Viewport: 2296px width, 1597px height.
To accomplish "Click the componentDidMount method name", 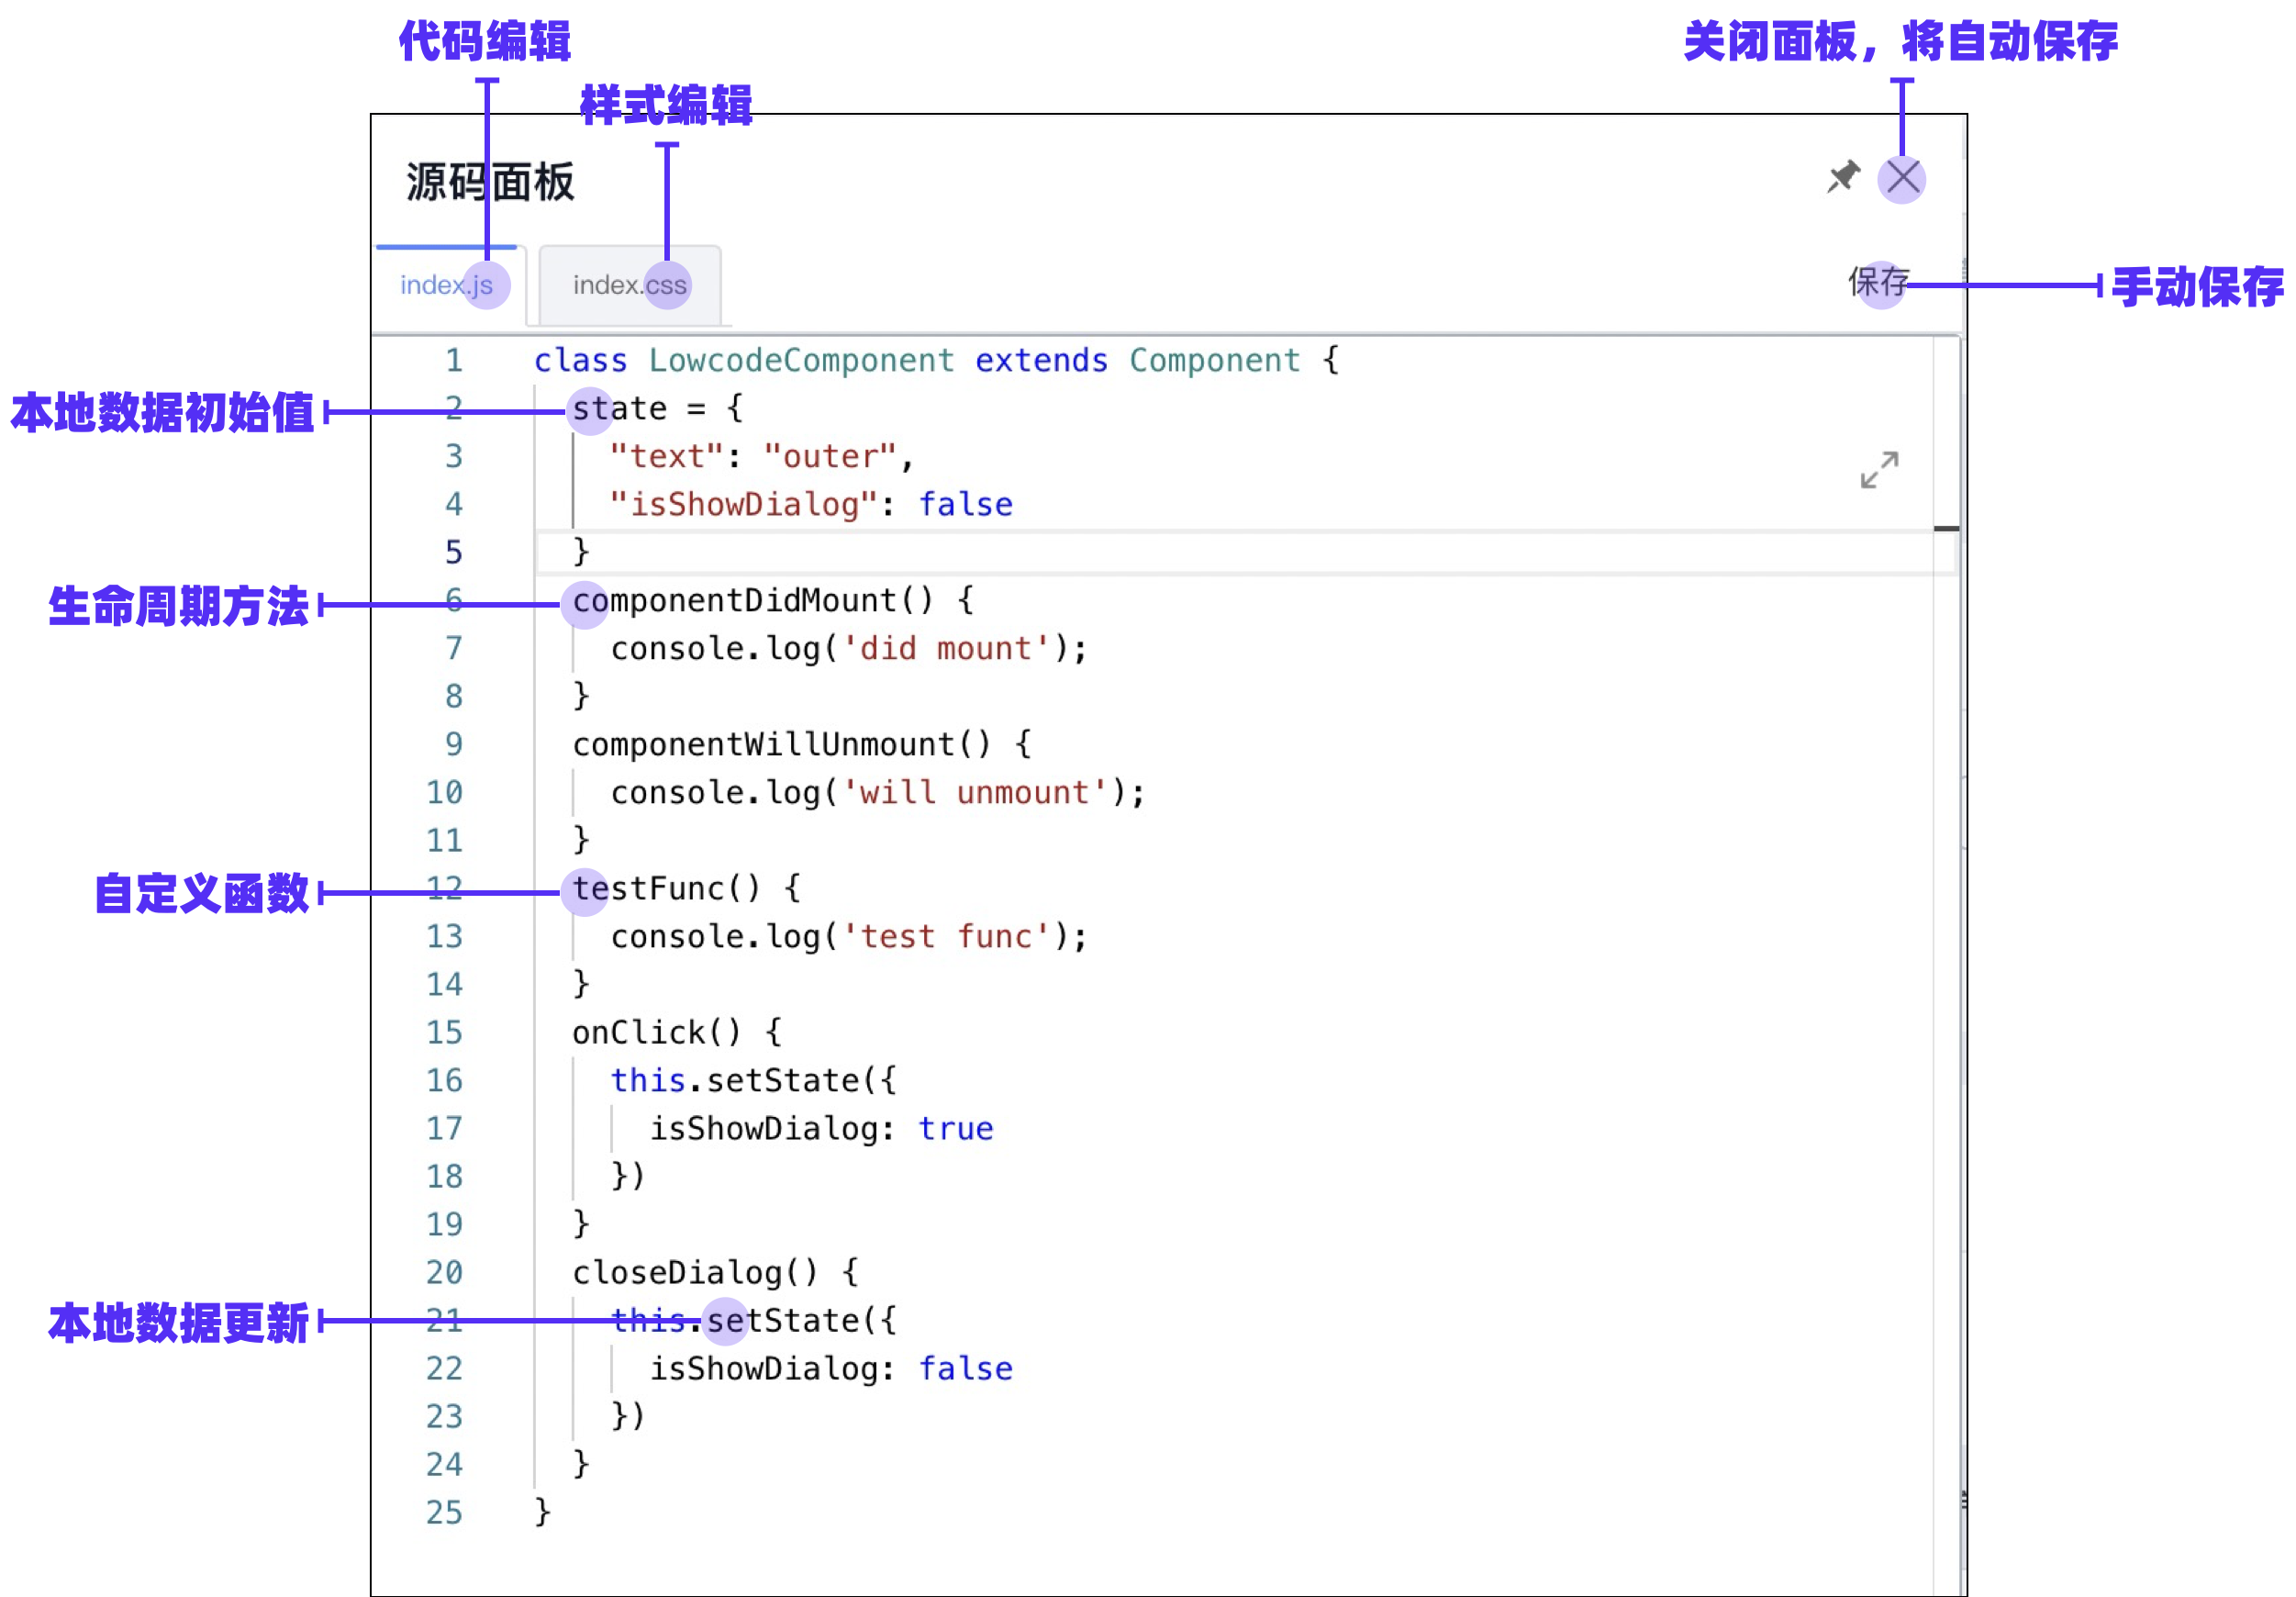I will click(735, 600).
